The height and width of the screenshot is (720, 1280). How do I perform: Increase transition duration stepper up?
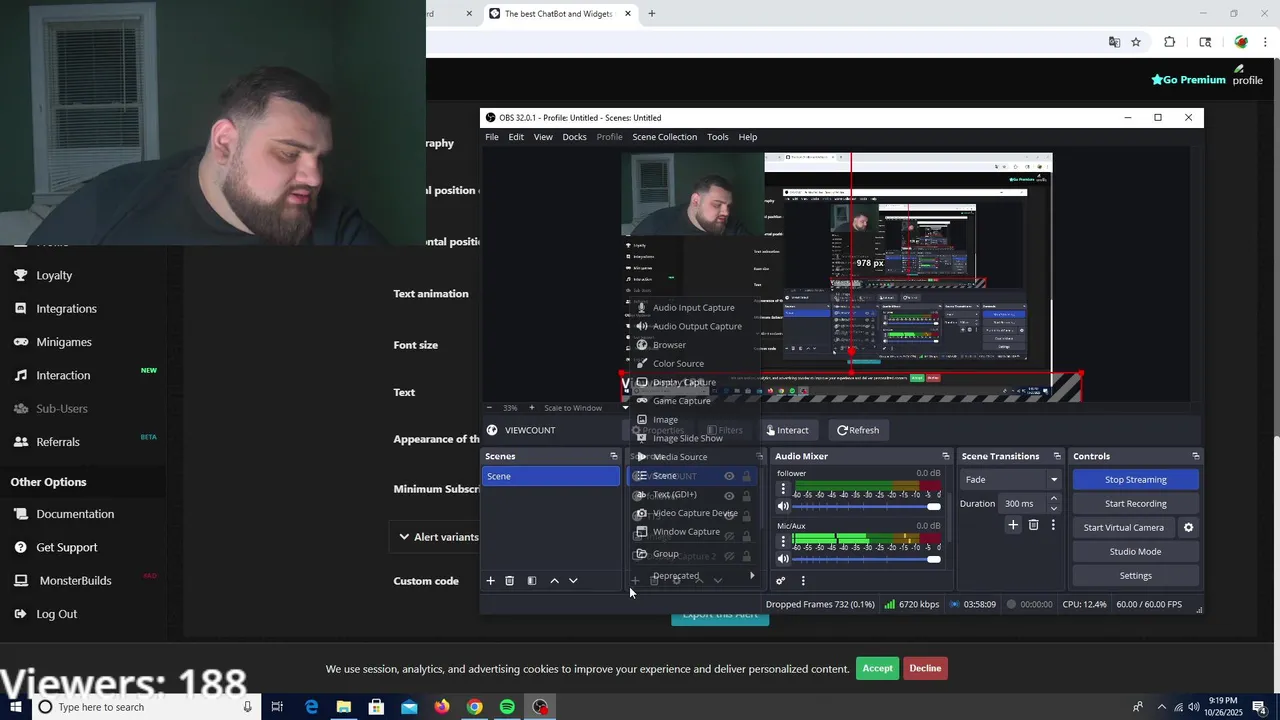pyautogui.click(x=1053, y=499)
